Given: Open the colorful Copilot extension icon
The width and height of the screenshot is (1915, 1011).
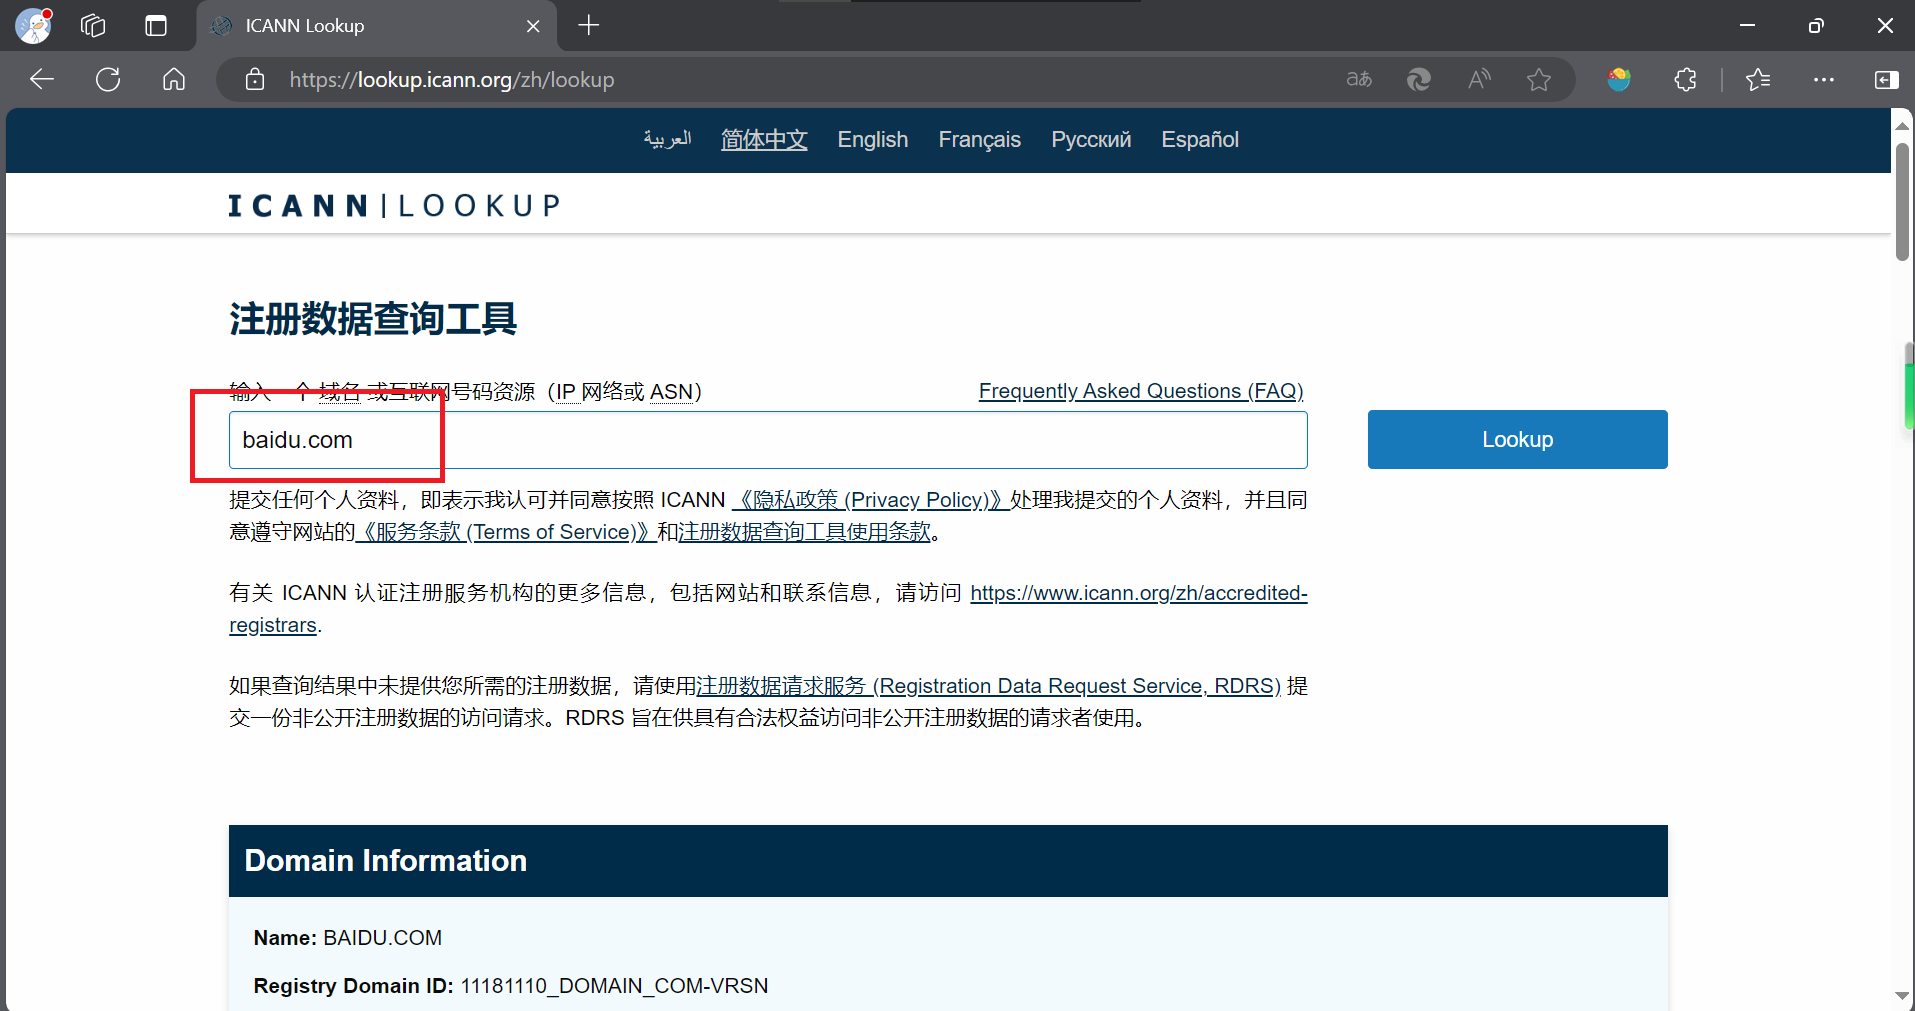Looking at the screenshot, I should coord(1619,79).
